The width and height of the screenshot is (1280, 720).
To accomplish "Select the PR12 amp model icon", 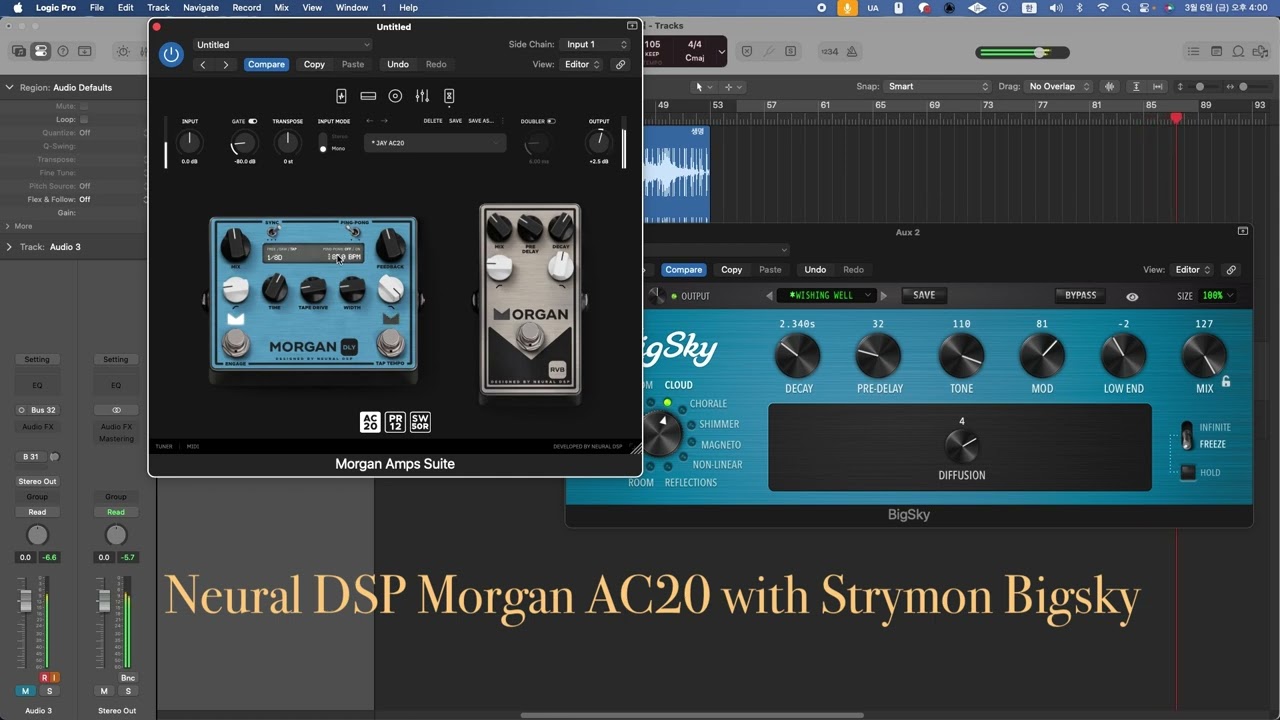I will (395, 422).
